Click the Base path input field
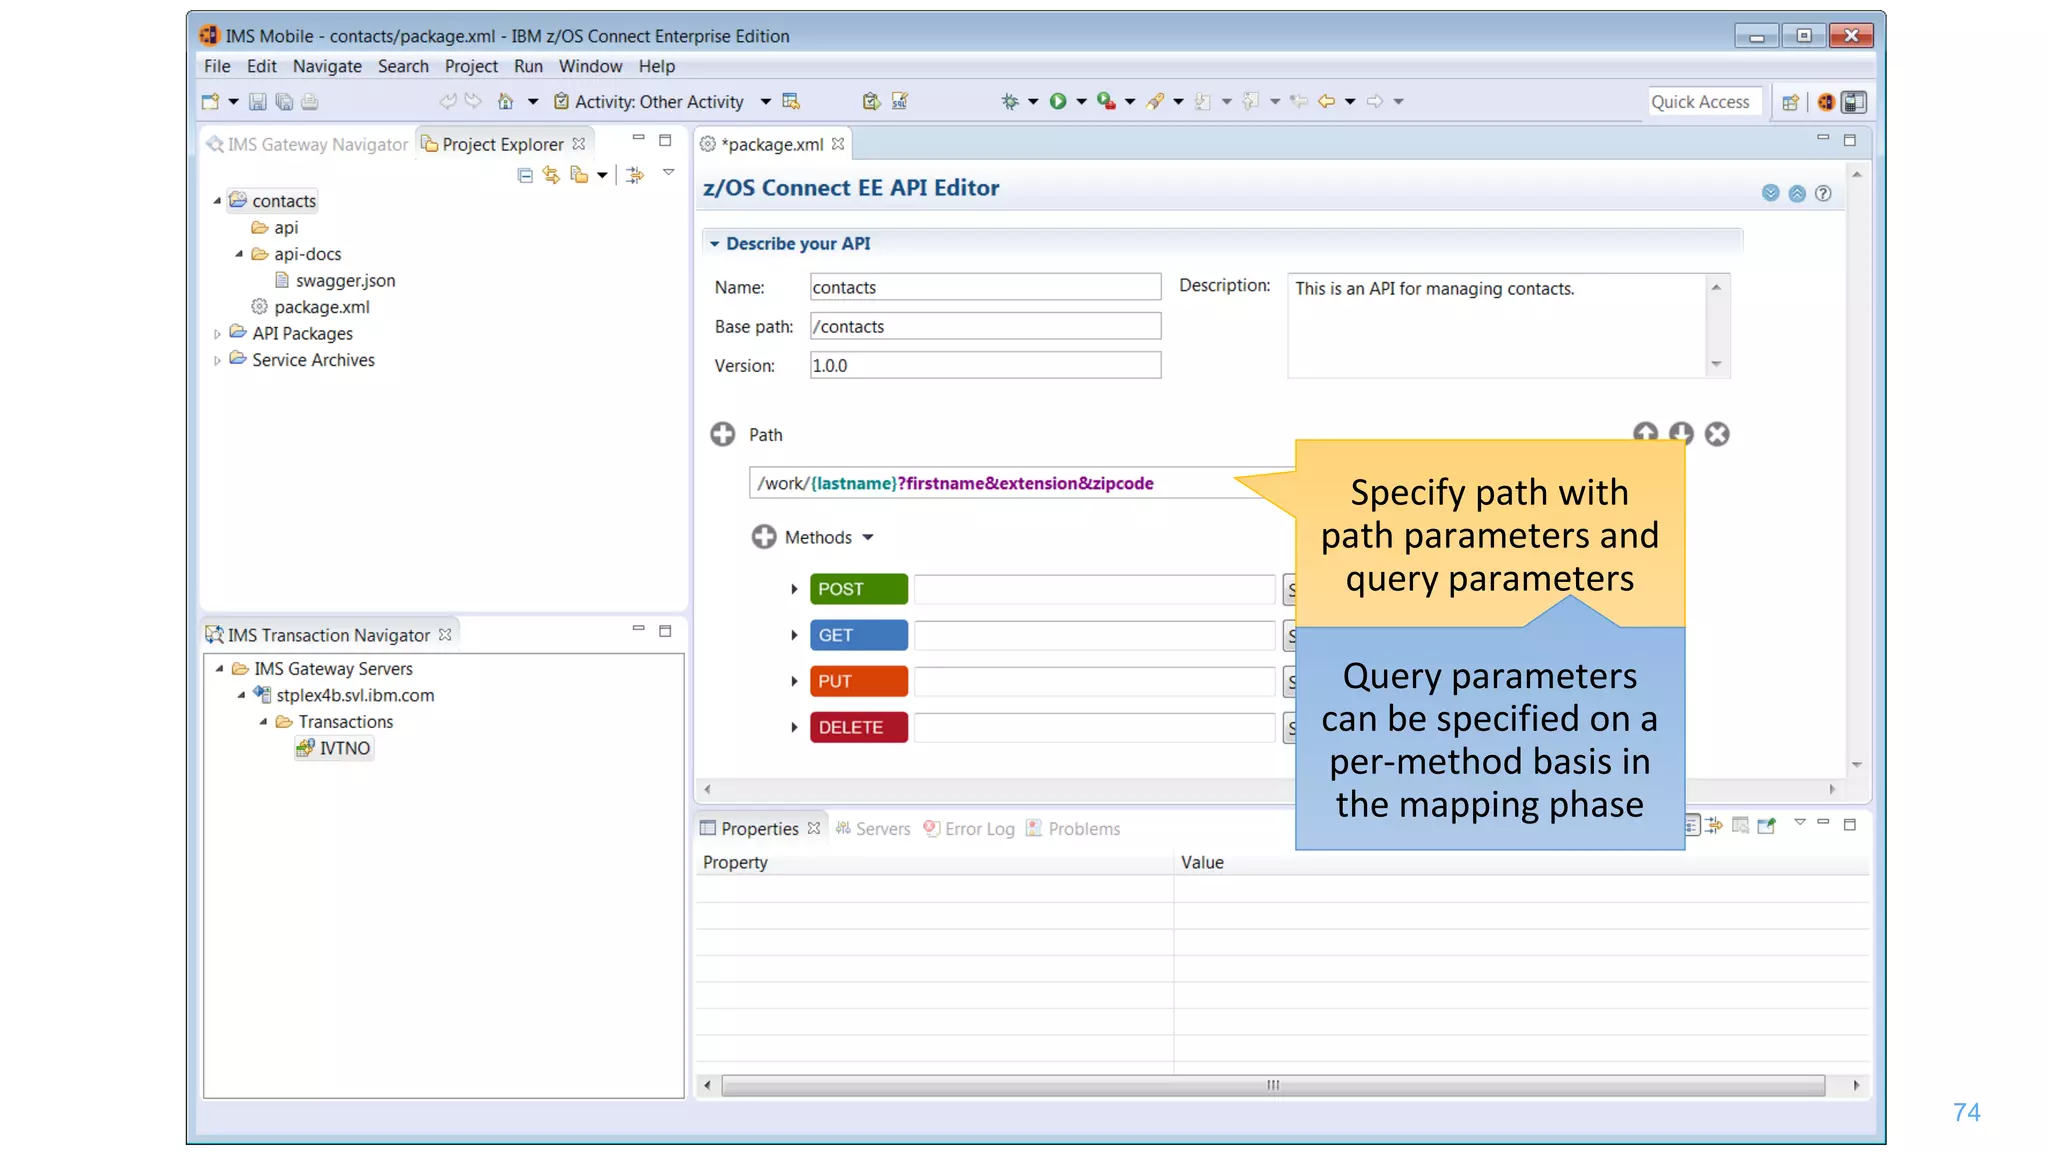This screenshot has width=2048, height=1152. pyautogui.click(x=985, y=326)
